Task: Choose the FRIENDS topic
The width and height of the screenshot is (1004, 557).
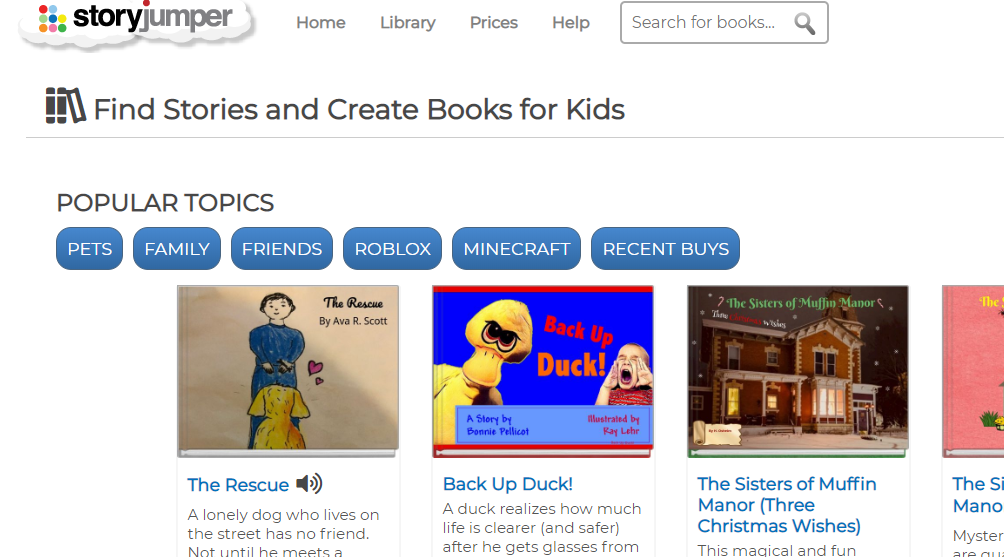Action: pyautogui.click(x=282, y=249)
